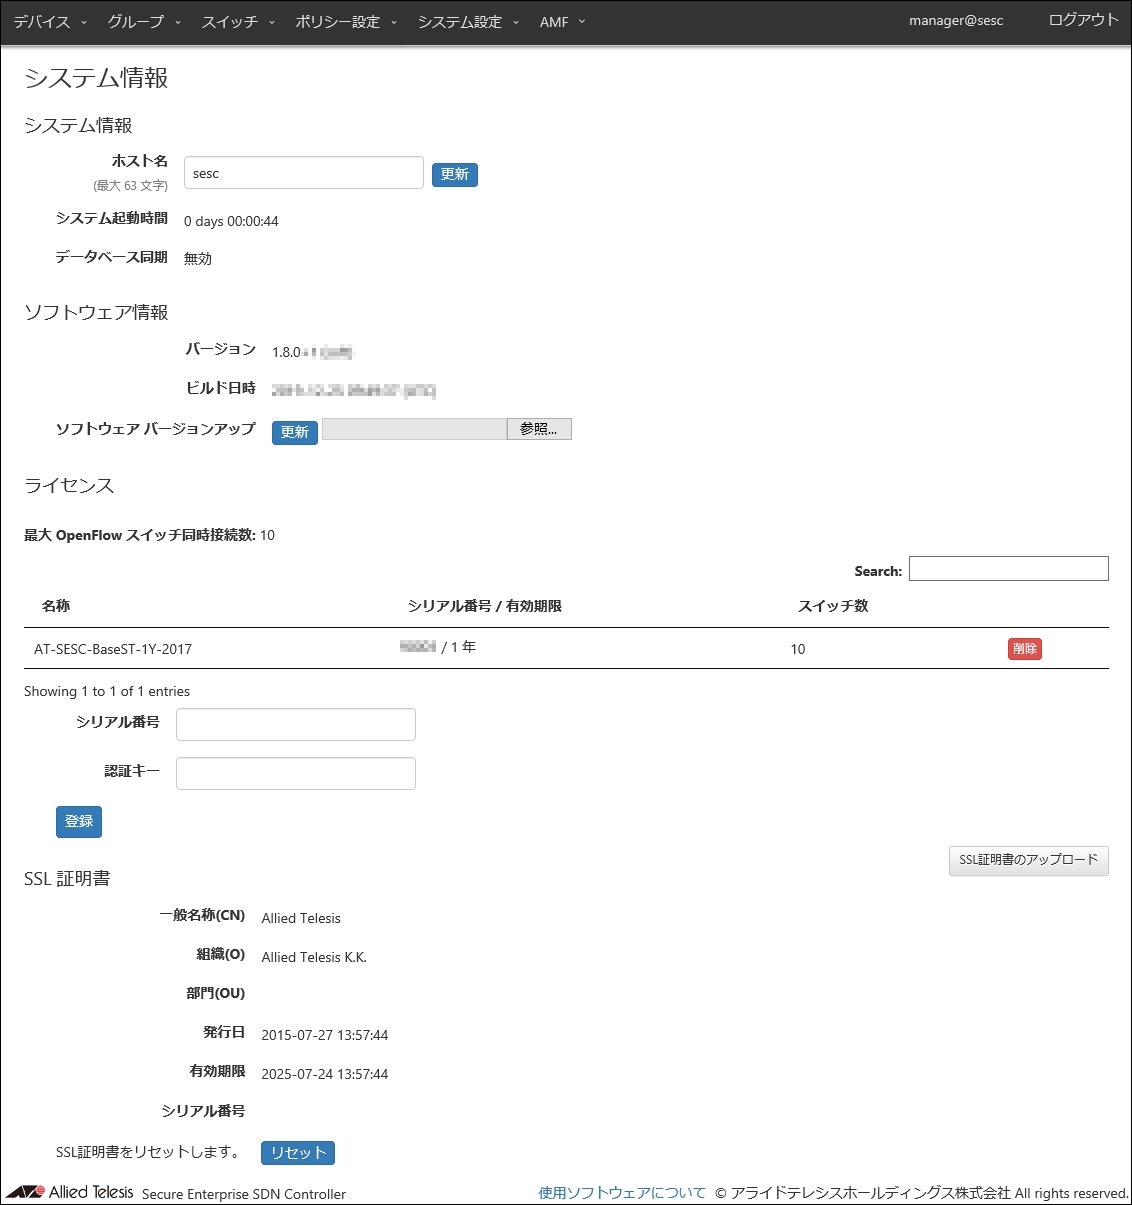Viewport: 1132px width, 1205px height.
Task: Expand the グループ menu
Action: [144, 21]
